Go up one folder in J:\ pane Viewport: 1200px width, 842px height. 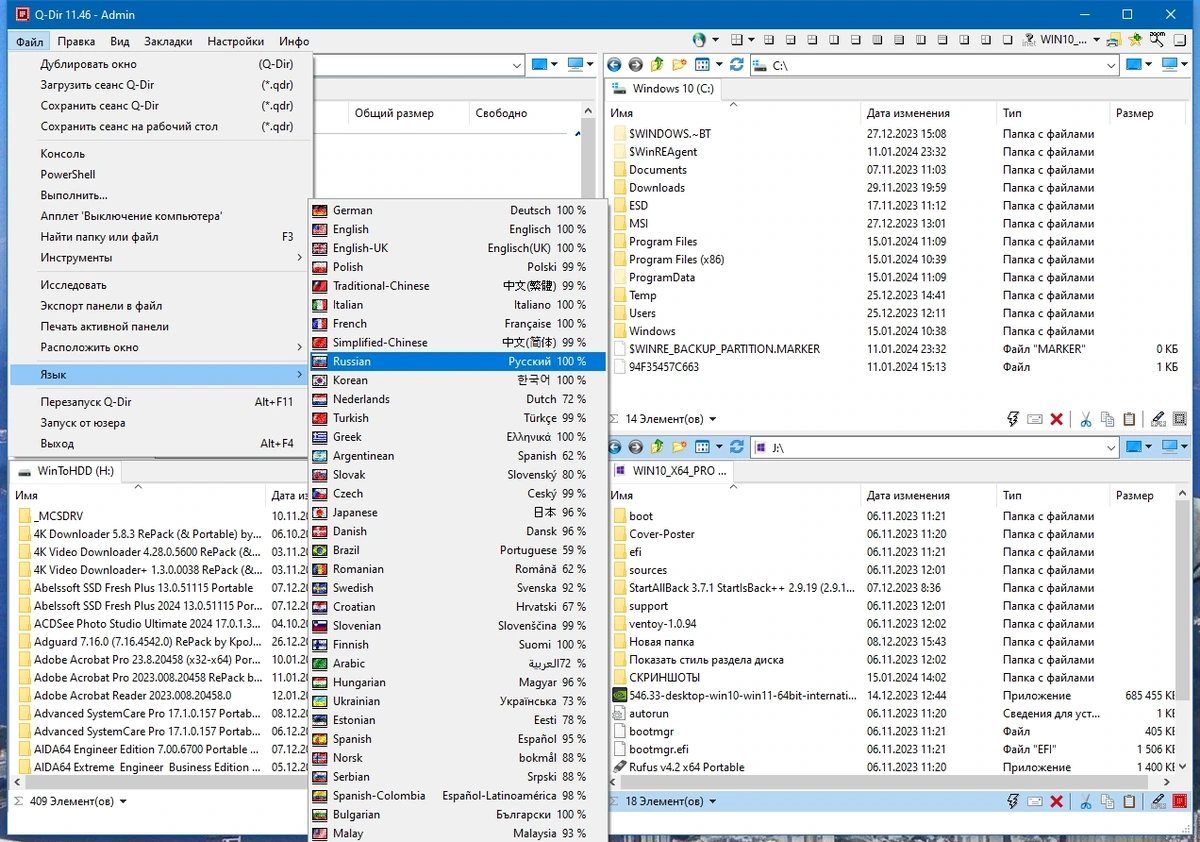[657, 447]
